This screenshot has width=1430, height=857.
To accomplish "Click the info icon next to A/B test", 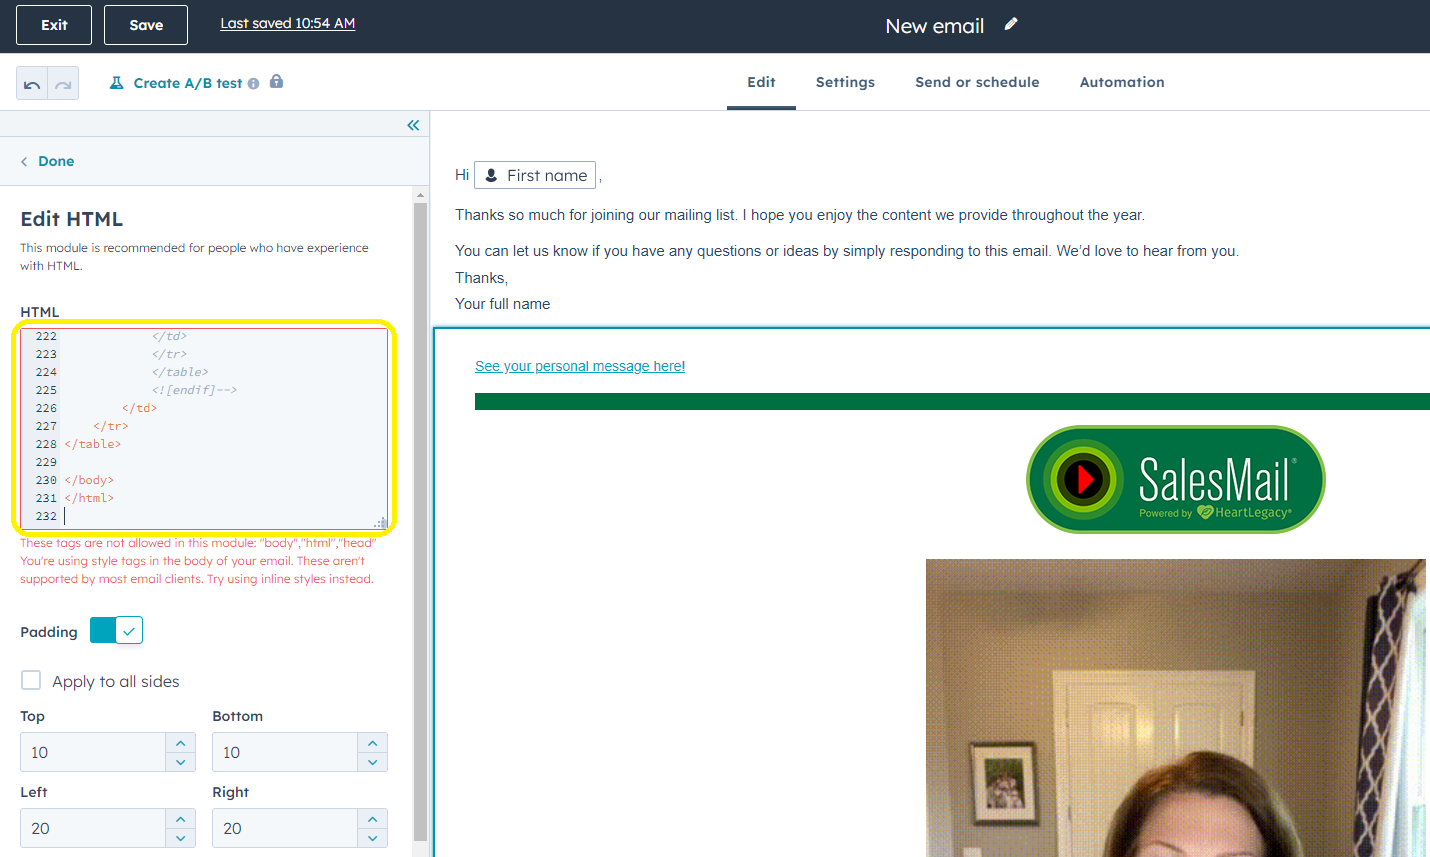I will point(254,84).
